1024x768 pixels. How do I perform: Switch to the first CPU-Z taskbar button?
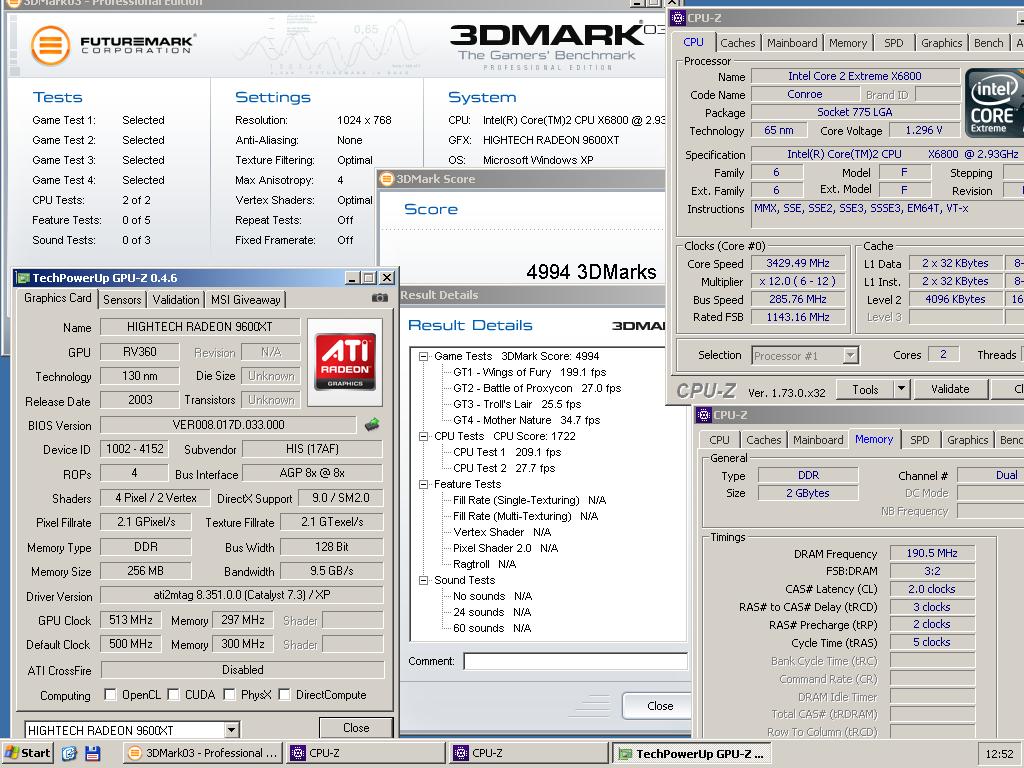point(366,753)
